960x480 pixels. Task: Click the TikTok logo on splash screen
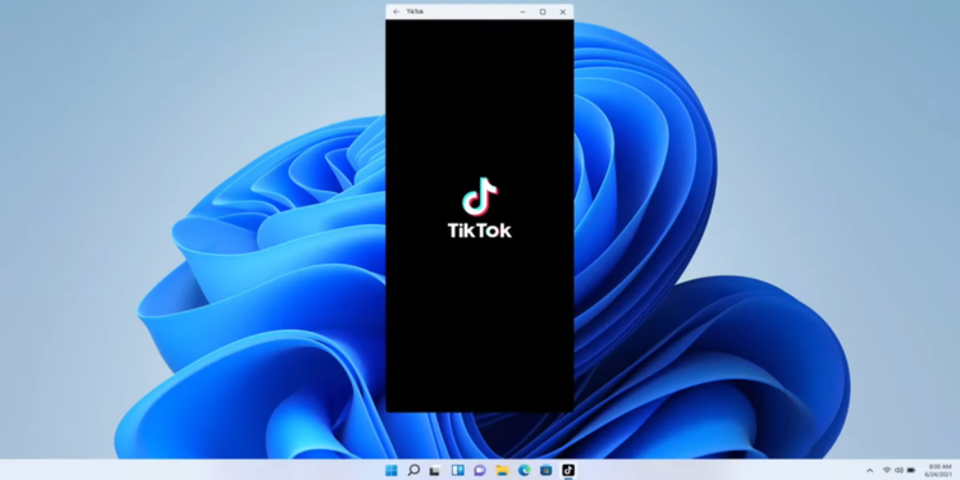pyautogui.click(x=479, y=208)
